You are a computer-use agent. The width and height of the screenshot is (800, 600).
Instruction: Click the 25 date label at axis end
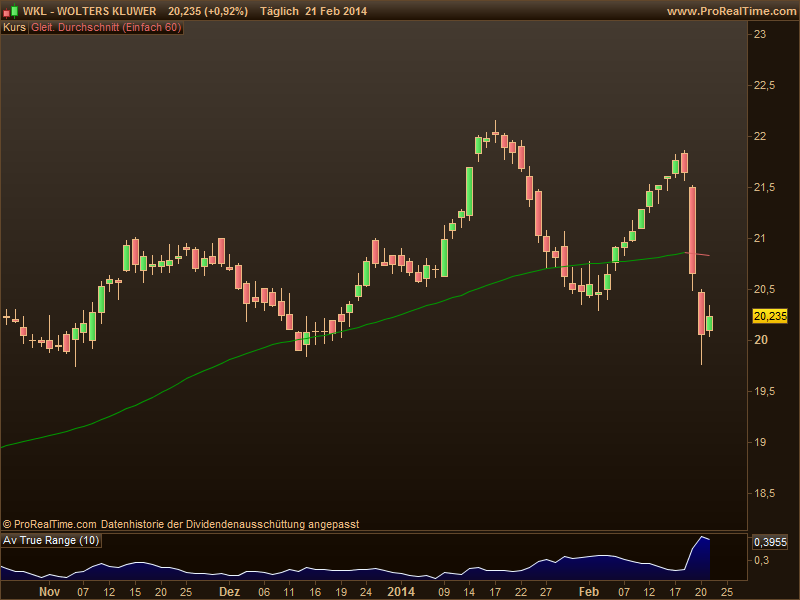[x=727, y=592]
